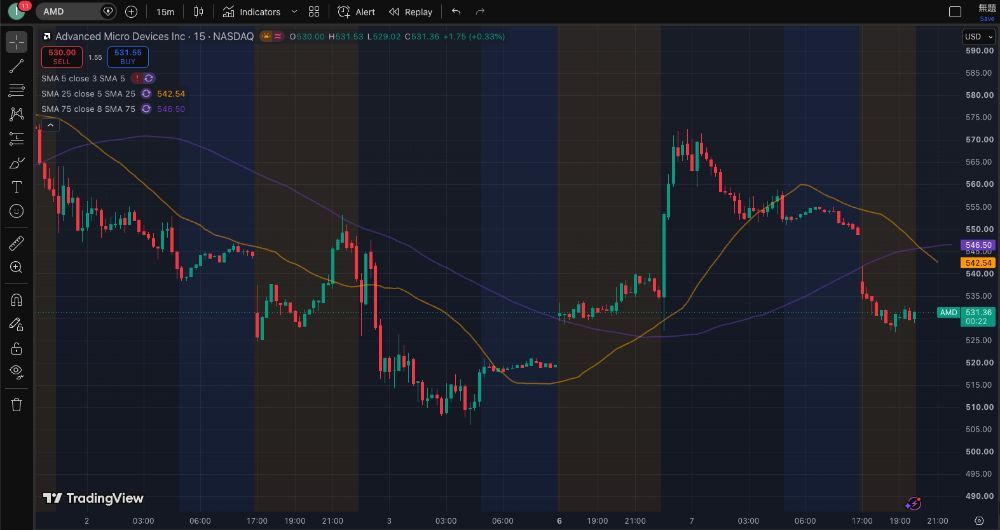1000x530 pixels.
Task: Click the SMA 25 refresh icon
Action: tap(146, 94)
